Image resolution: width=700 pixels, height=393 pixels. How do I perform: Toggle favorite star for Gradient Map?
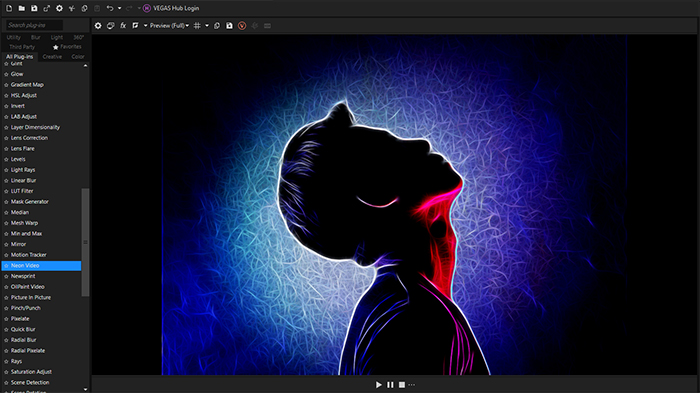pos(6,85)
